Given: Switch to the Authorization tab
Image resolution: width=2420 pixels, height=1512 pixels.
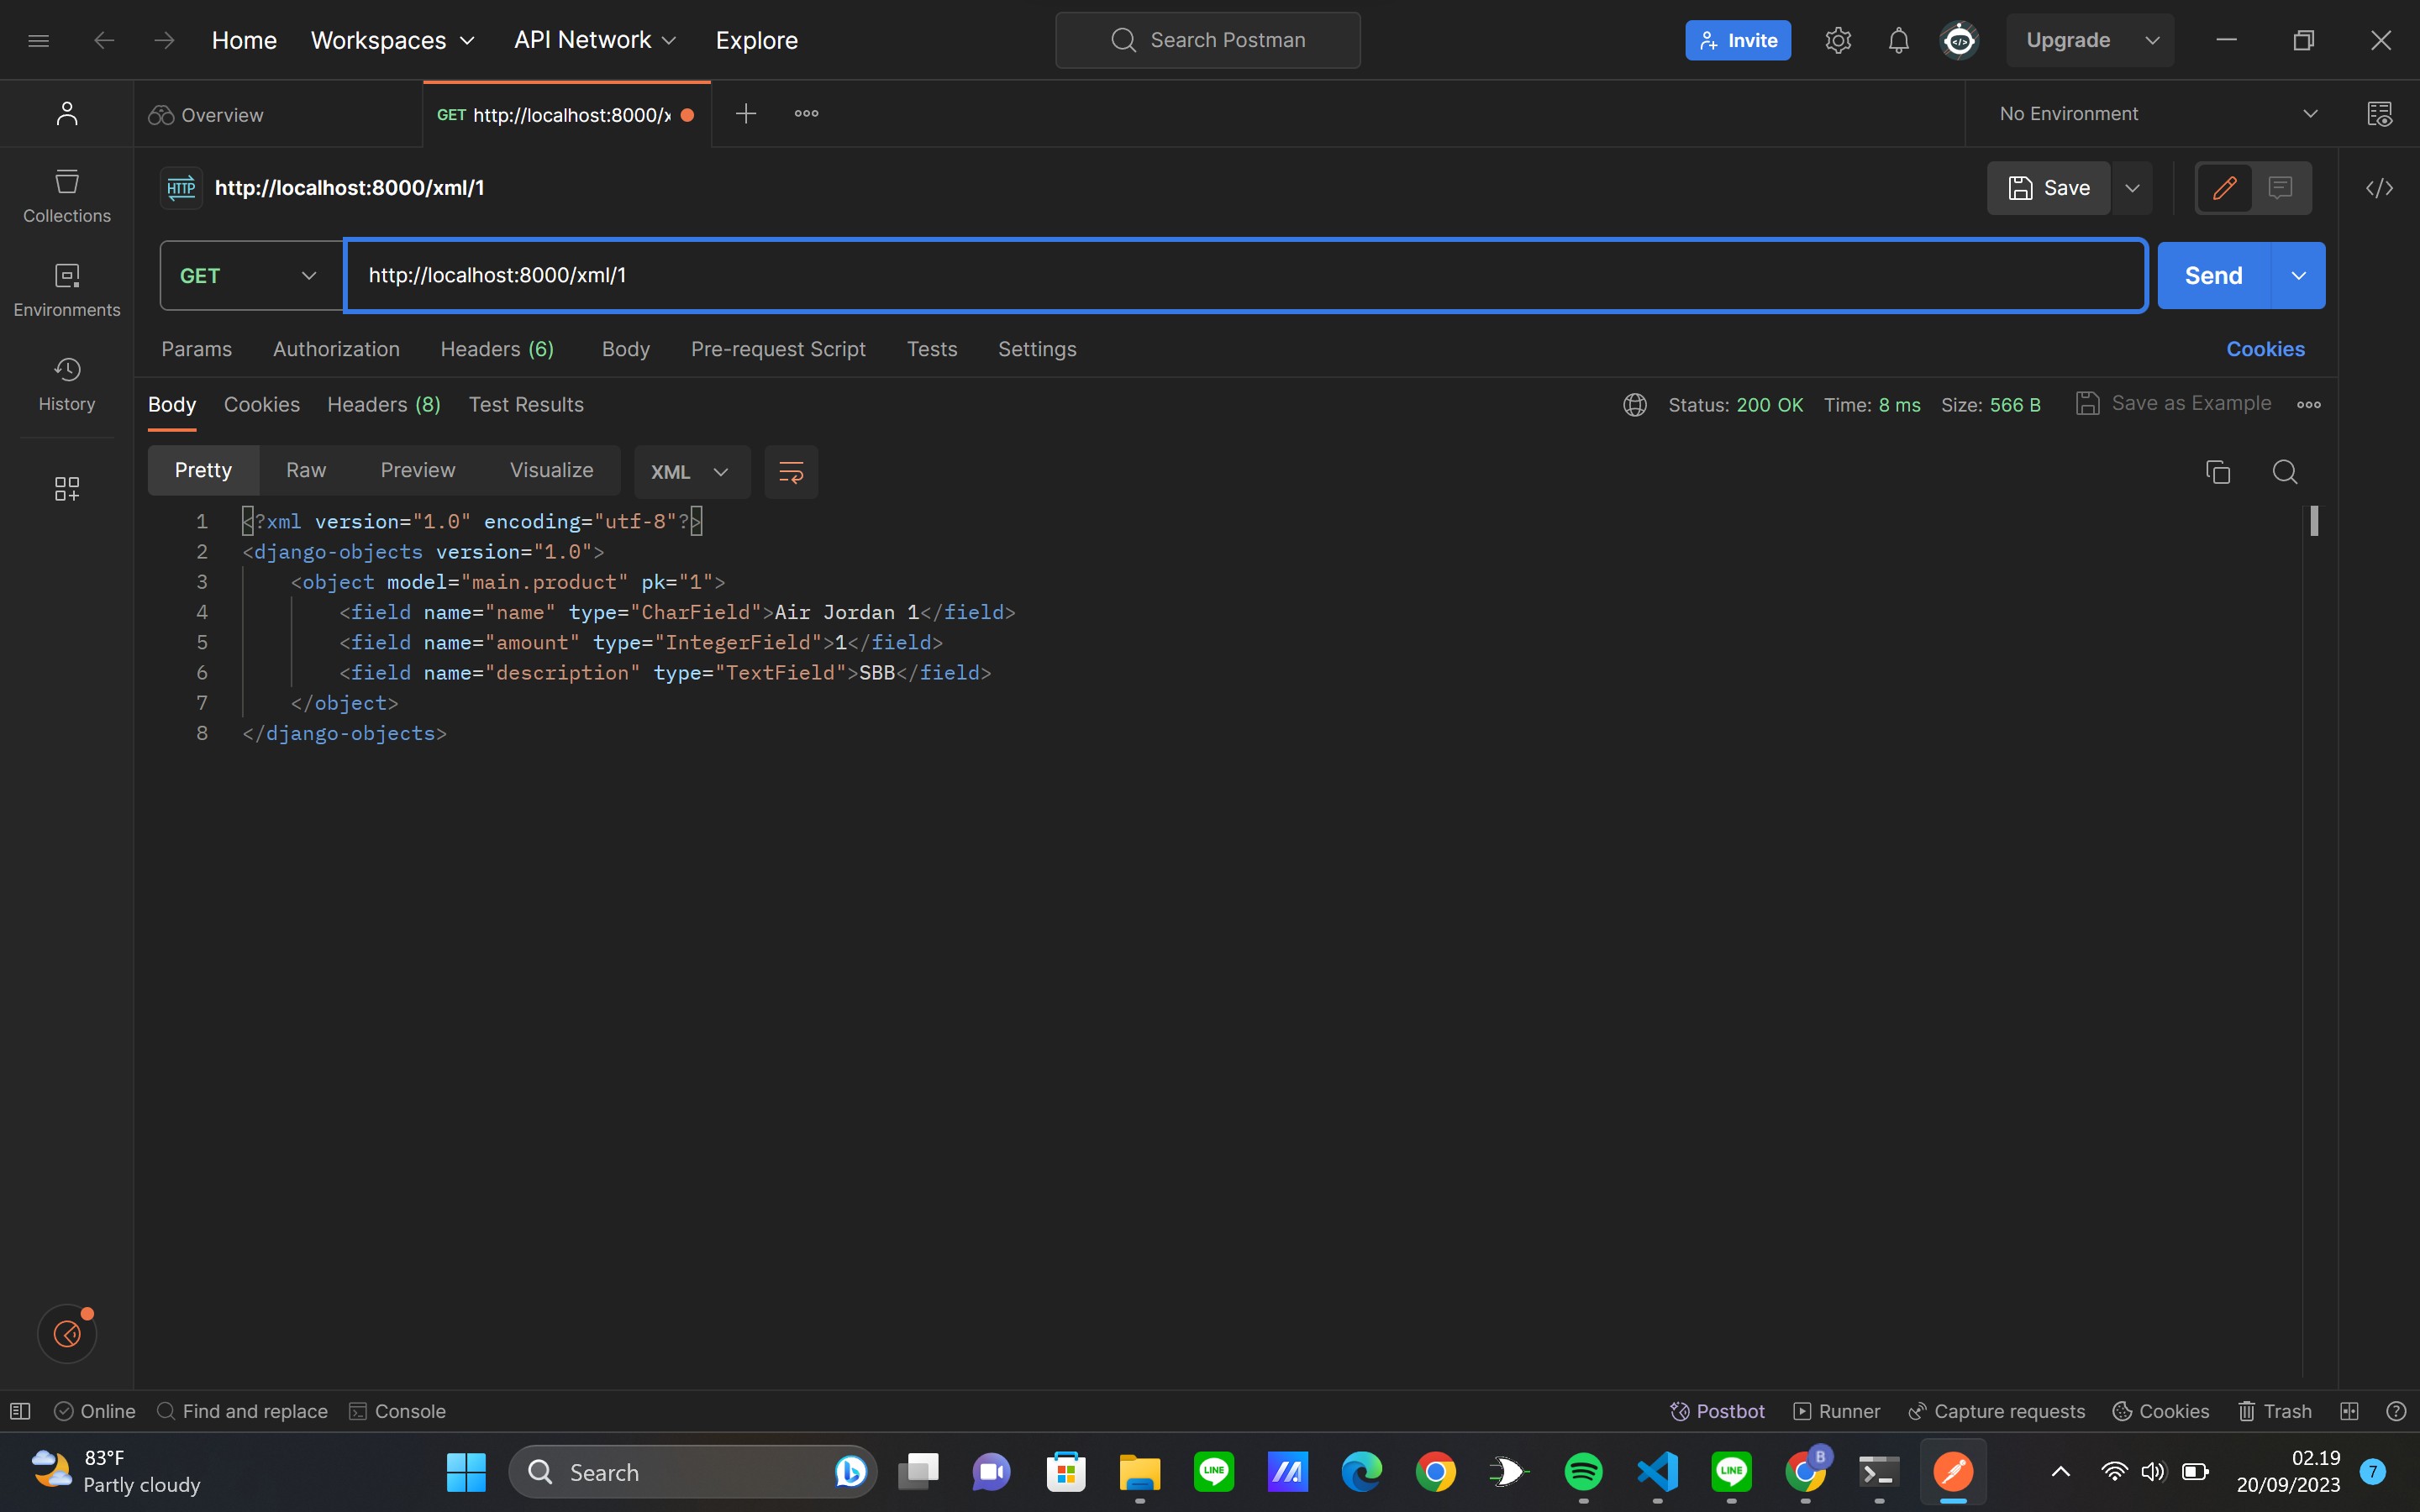Looking at the screenshot, I should point(335,349).
